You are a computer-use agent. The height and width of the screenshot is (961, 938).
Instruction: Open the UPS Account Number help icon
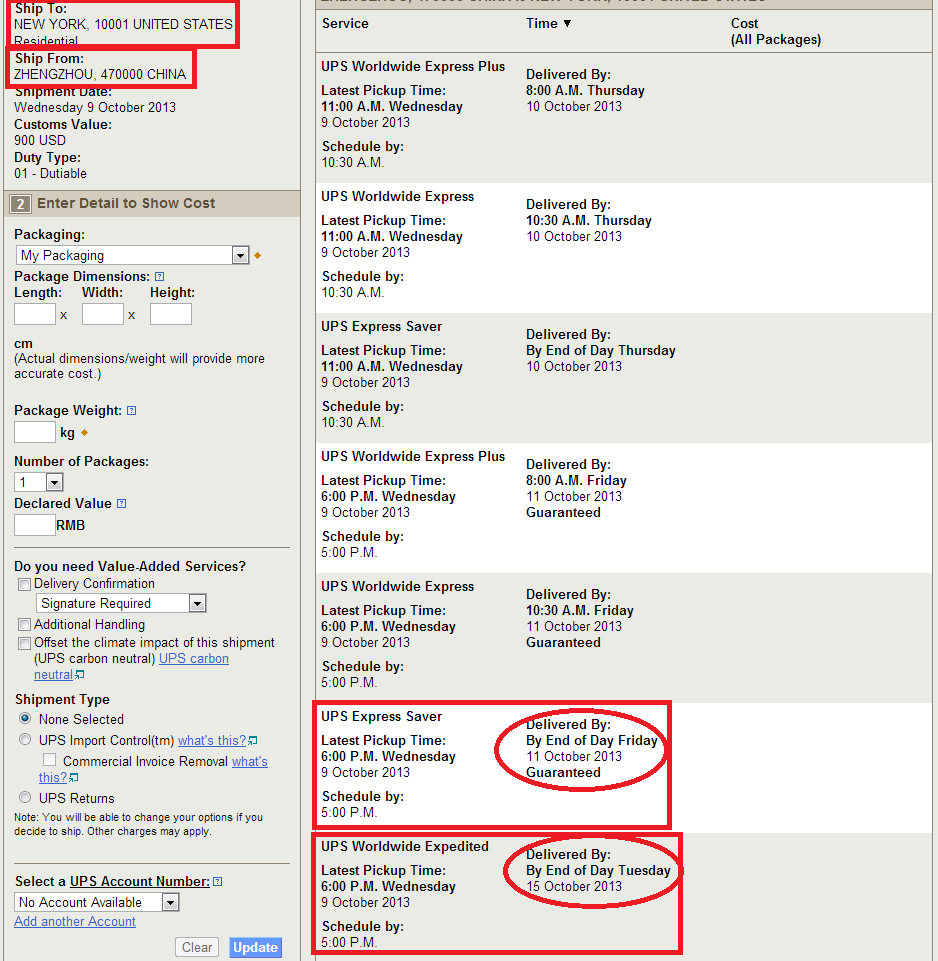[x=218, y=881]
